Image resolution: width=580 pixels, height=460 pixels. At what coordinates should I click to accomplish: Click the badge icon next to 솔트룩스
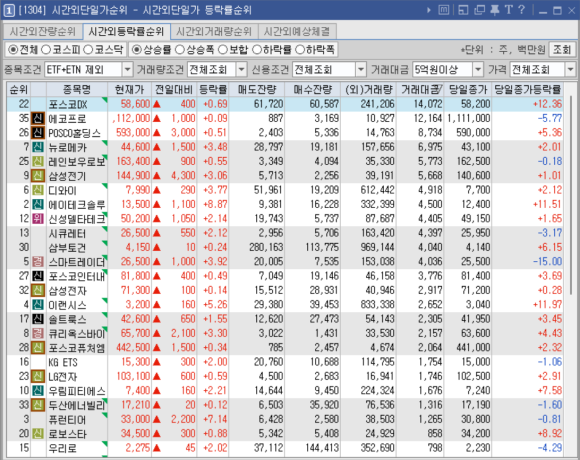pyautogui.click(x=38, y=319)
